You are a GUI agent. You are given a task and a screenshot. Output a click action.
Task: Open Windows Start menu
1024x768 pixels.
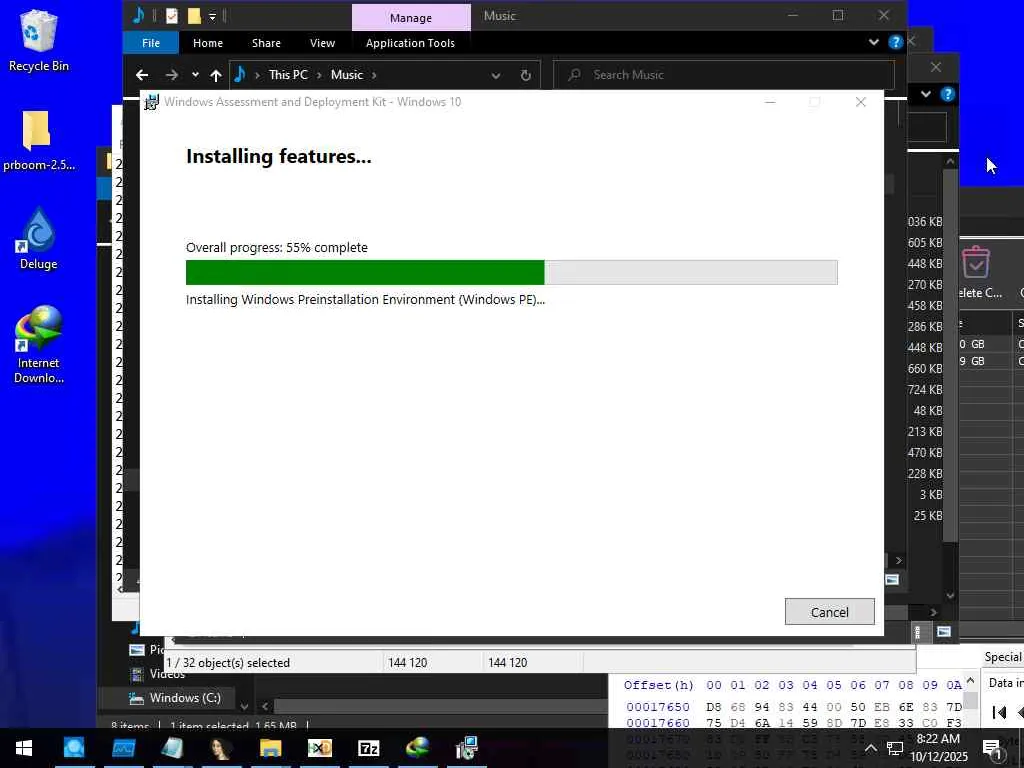point(24,748)
